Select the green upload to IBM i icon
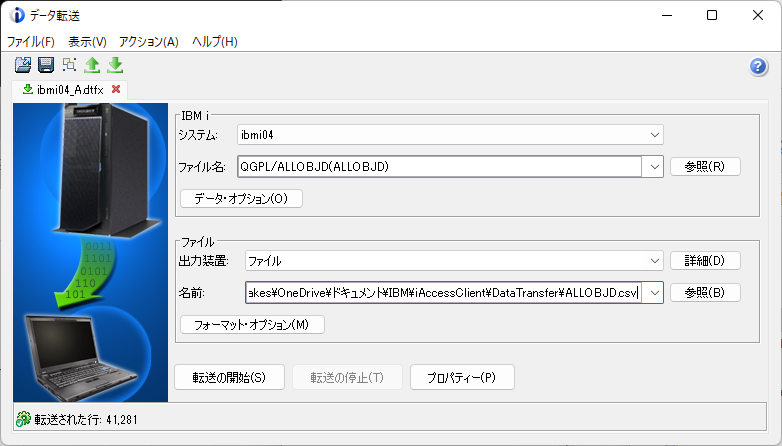 [x=92, y=65]
